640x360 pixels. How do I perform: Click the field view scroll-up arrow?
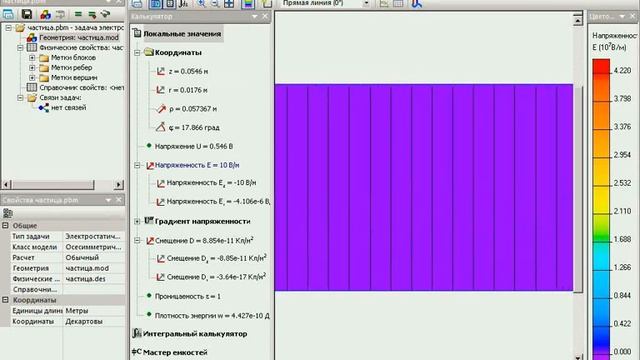point(578,20)
